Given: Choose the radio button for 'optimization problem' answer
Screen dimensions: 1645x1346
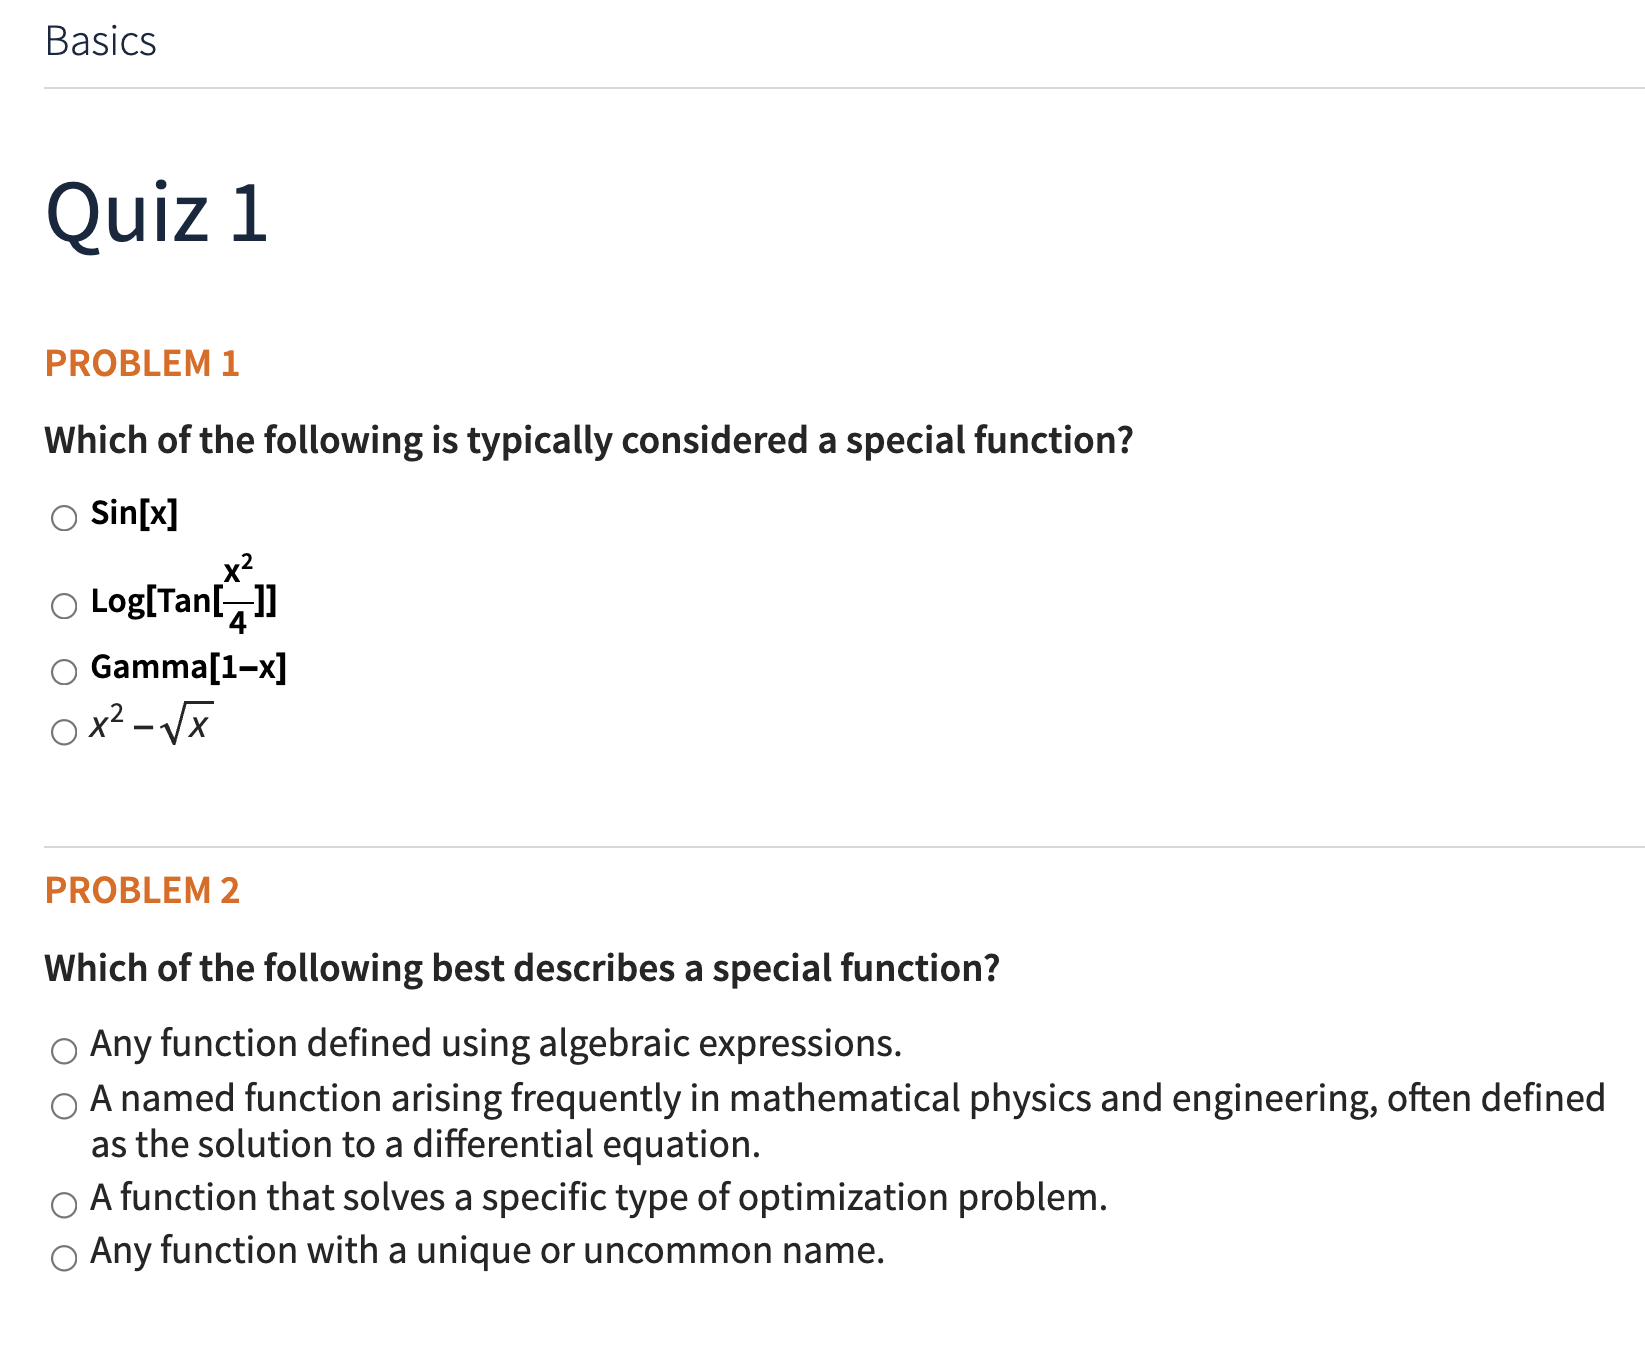Looking at the screenshot, I should [64, 1204].
